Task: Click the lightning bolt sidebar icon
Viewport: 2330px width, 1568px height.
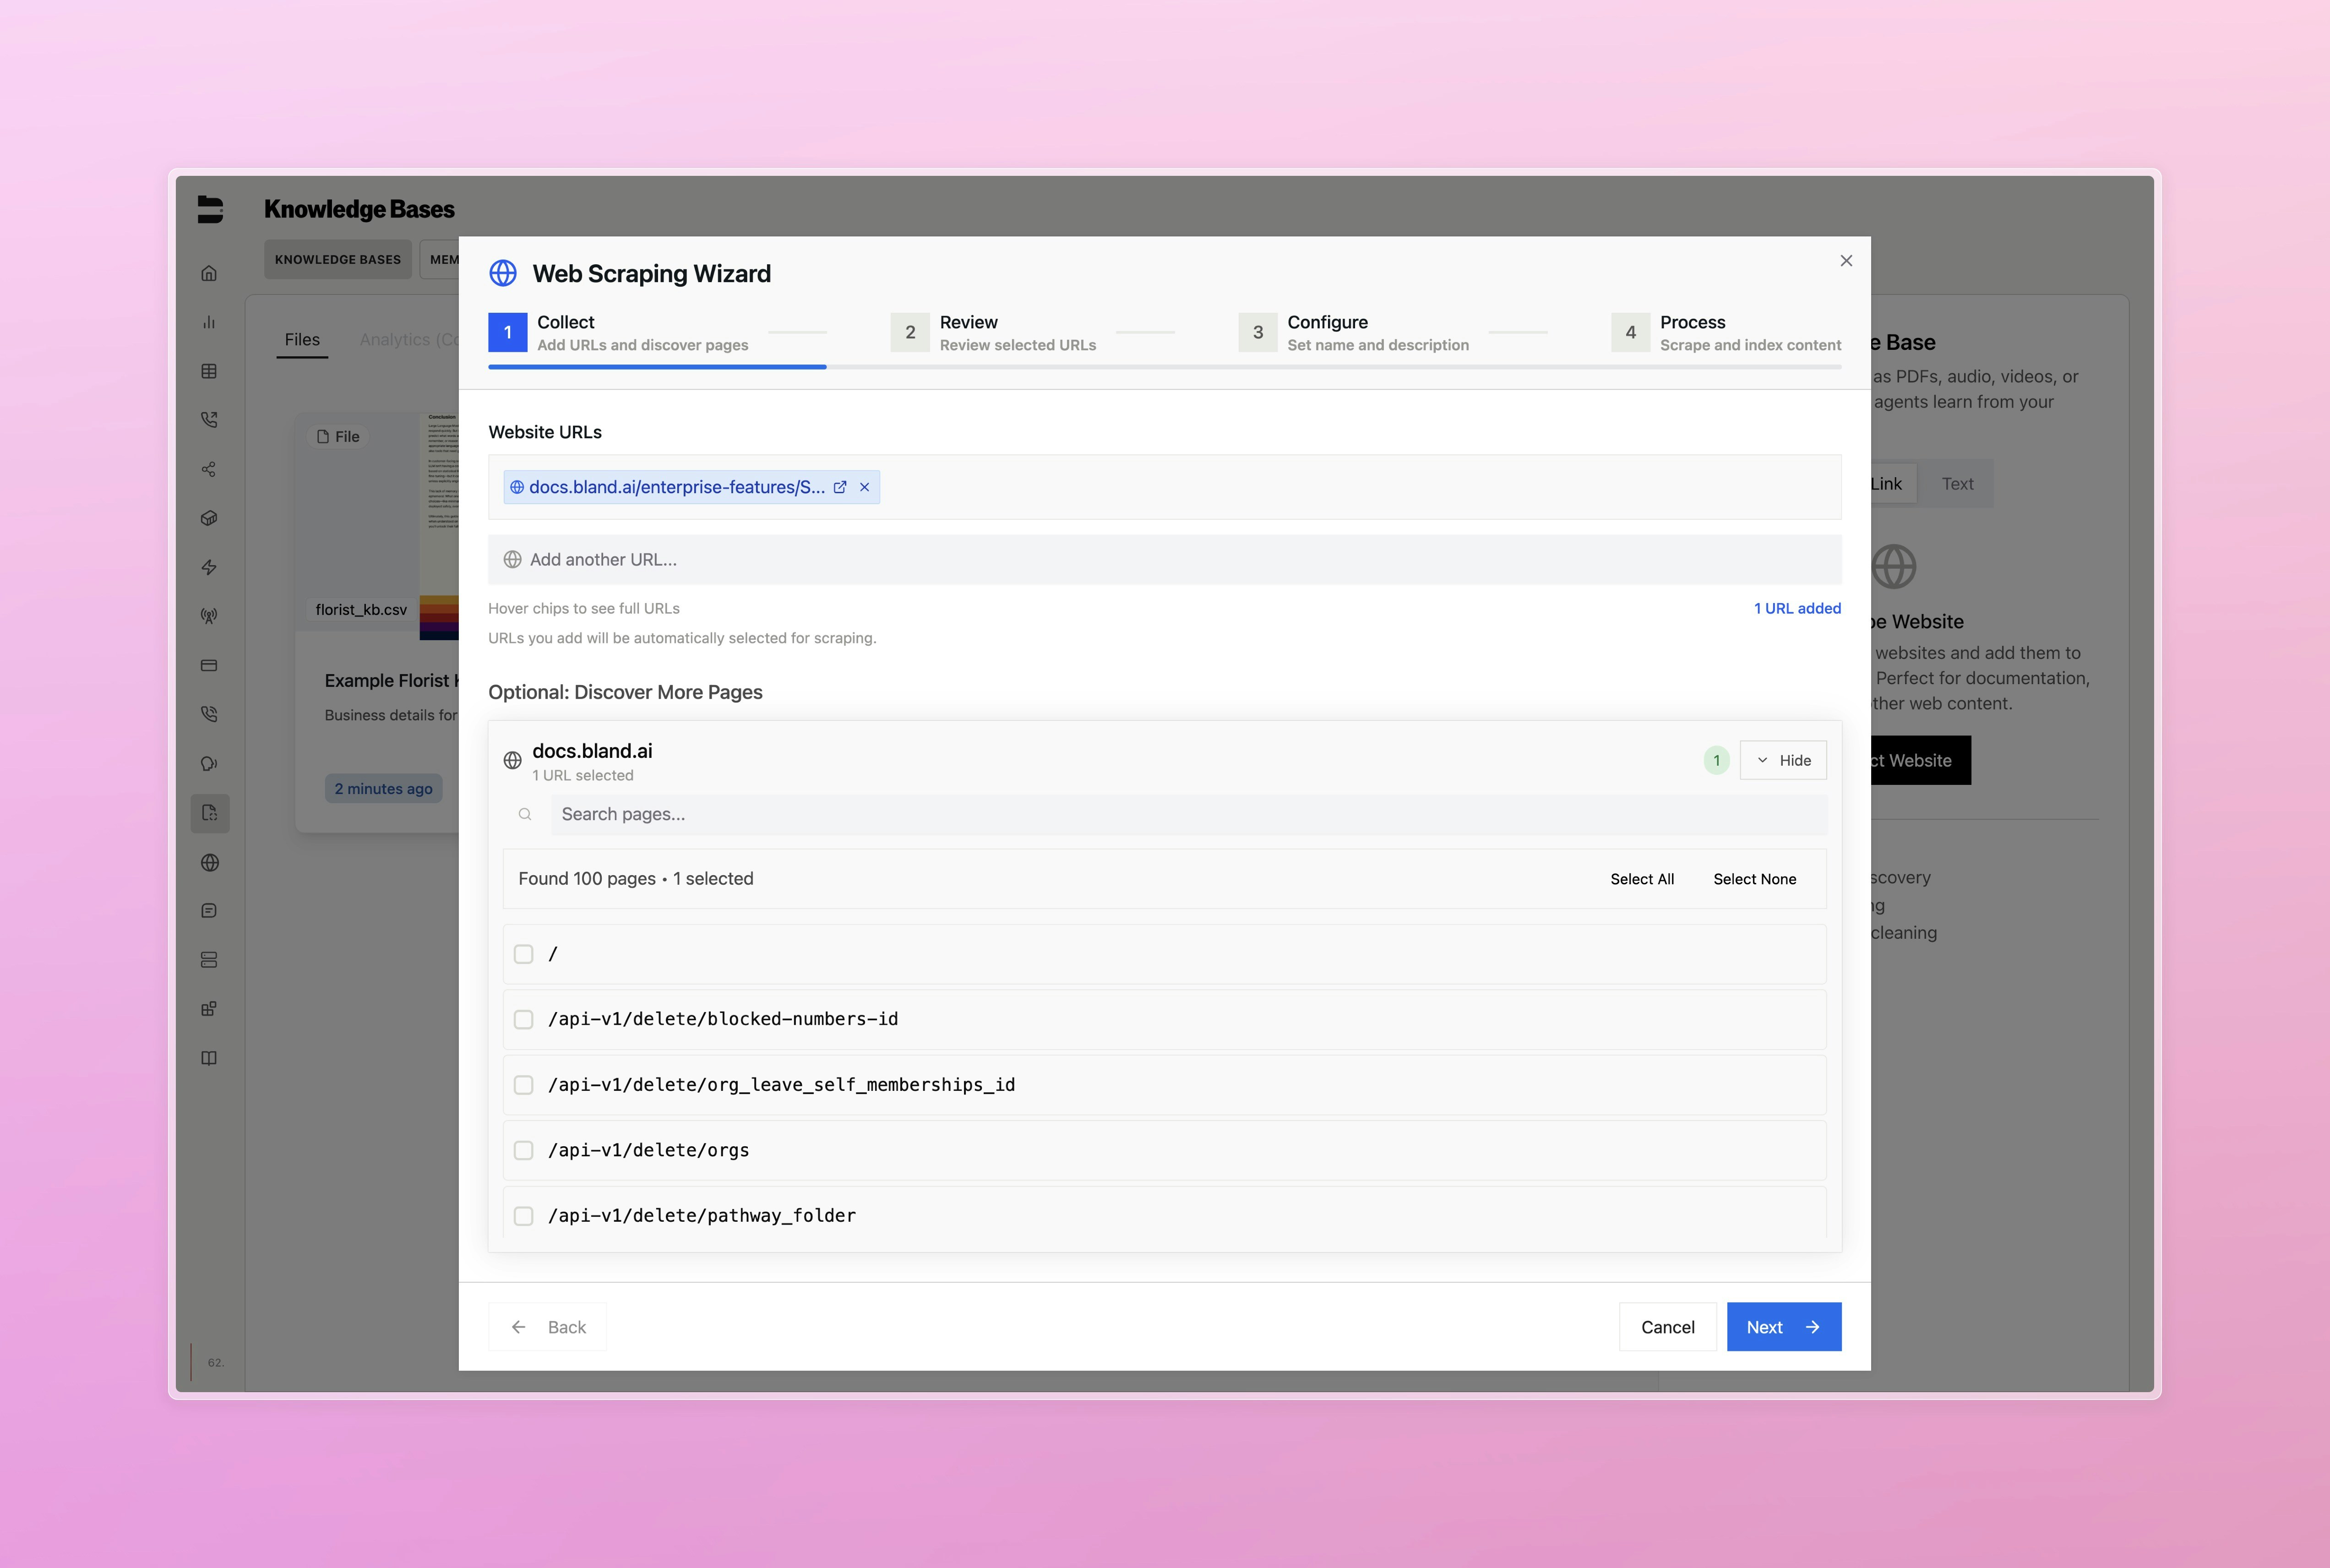Action: [x=209, y=567]
